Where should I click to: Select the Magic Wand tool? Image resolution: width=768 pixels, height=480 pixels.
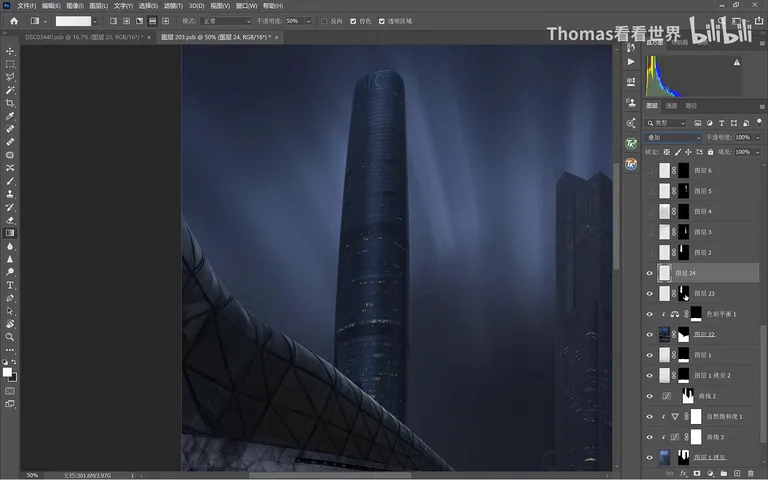point(10,90)
